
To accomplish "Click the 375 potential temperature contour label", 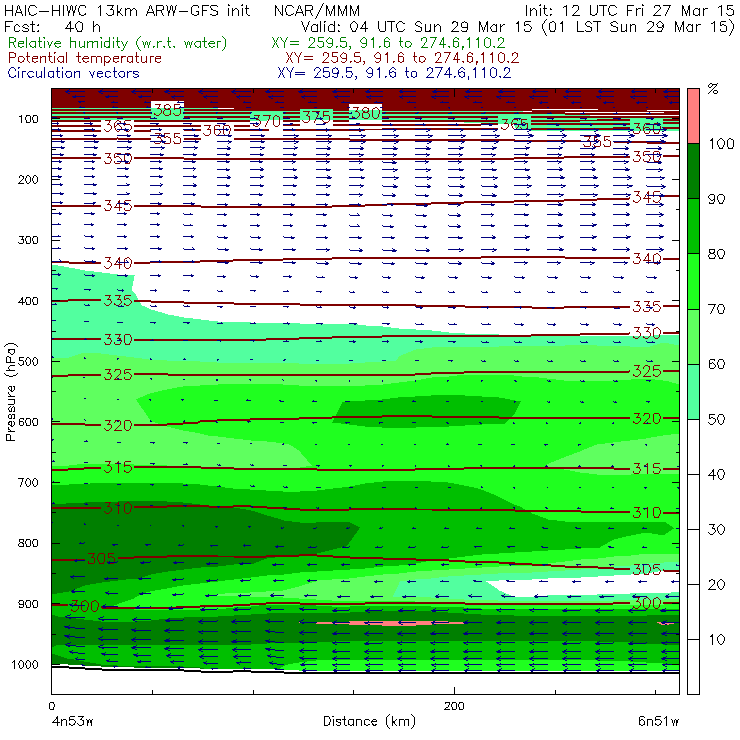I will pyautogui.click(x=316, y=117).
